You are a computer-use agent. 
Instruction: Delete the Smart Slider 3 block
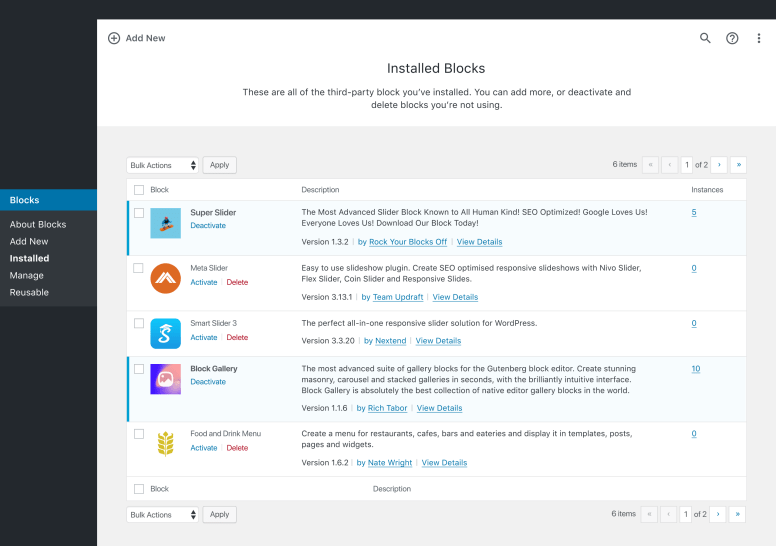pyautogui.click(x=237, y=338)
